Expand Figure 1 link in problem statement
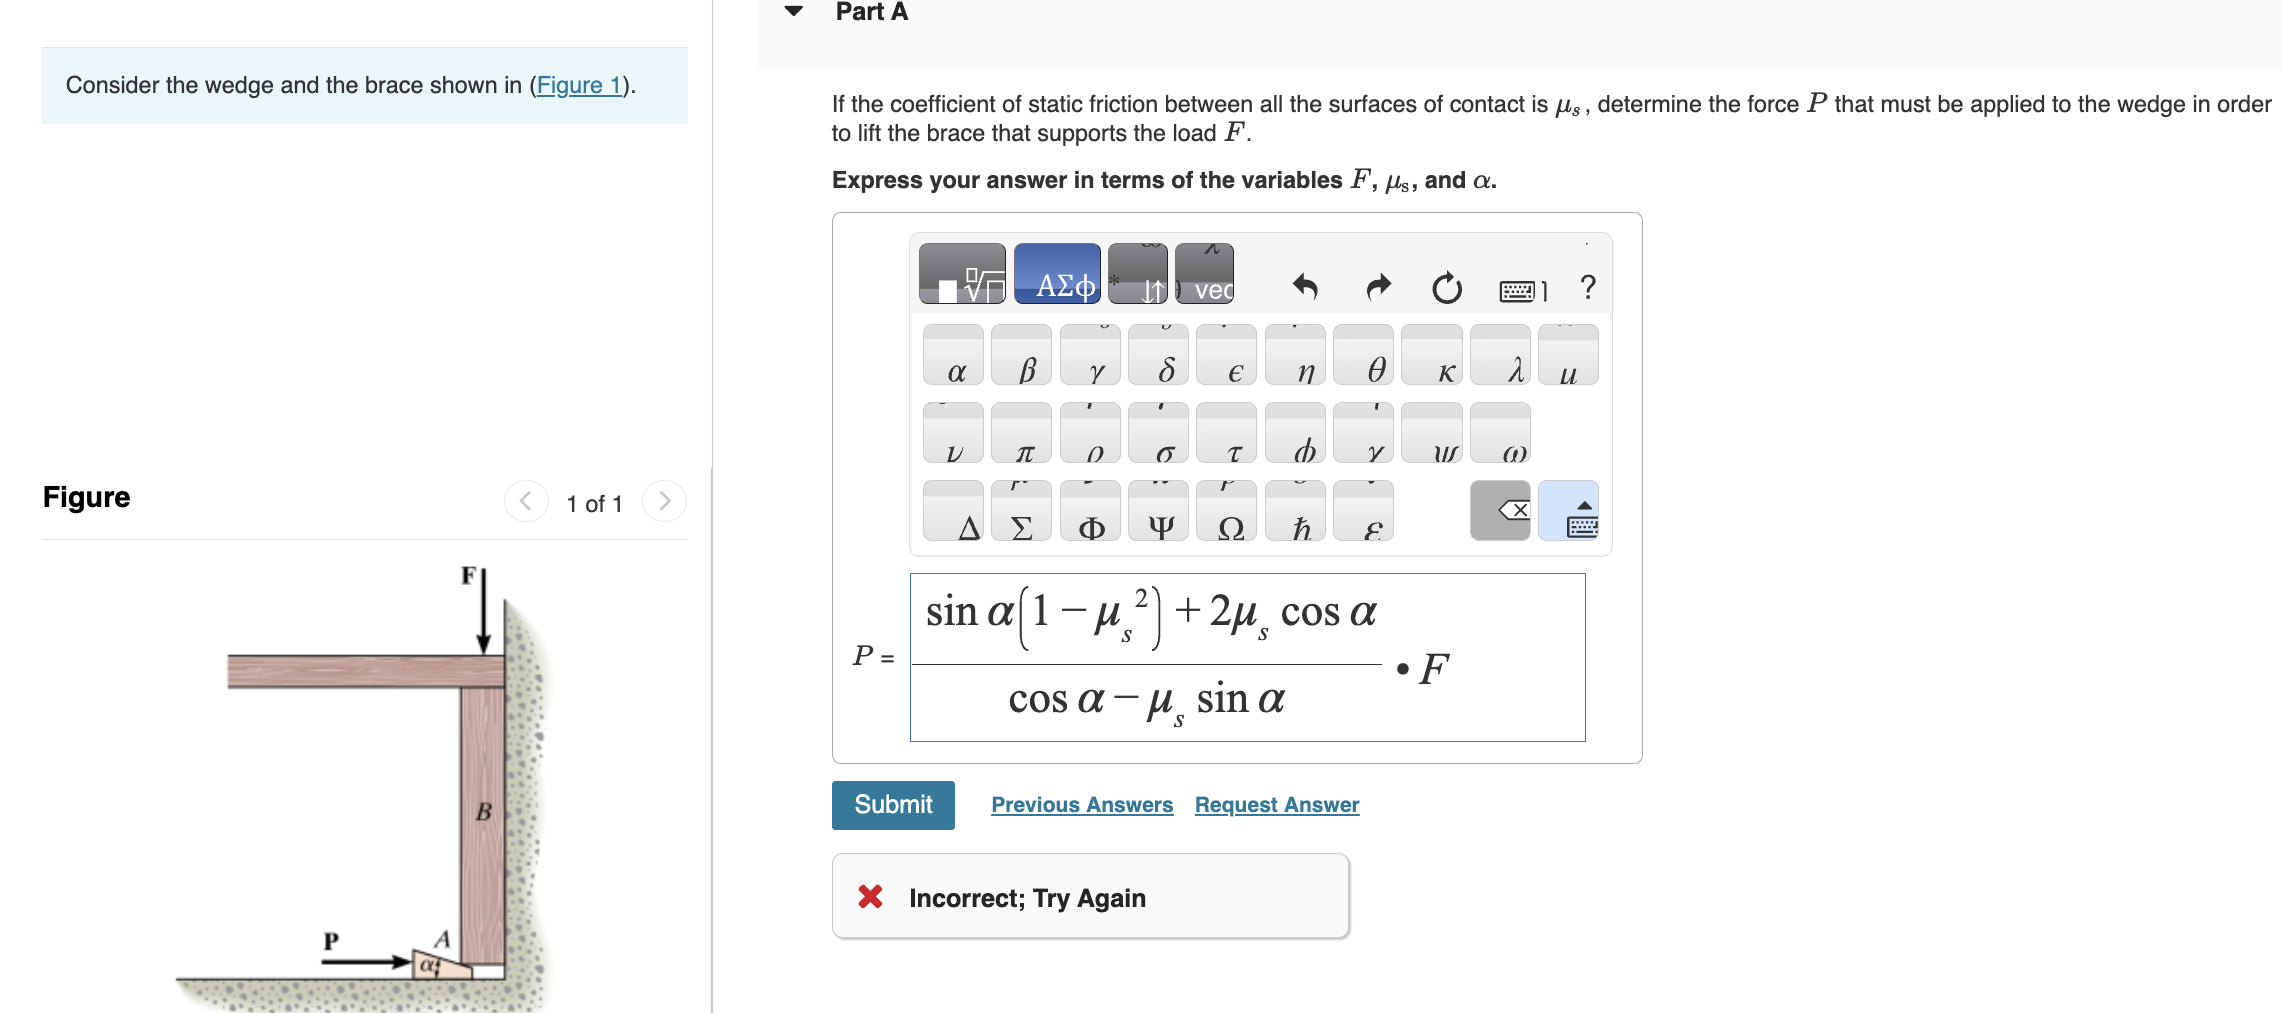Image resolution: width=2289 pixels, height=1013 pixels. pyautogui.click(x=580, y=85)
